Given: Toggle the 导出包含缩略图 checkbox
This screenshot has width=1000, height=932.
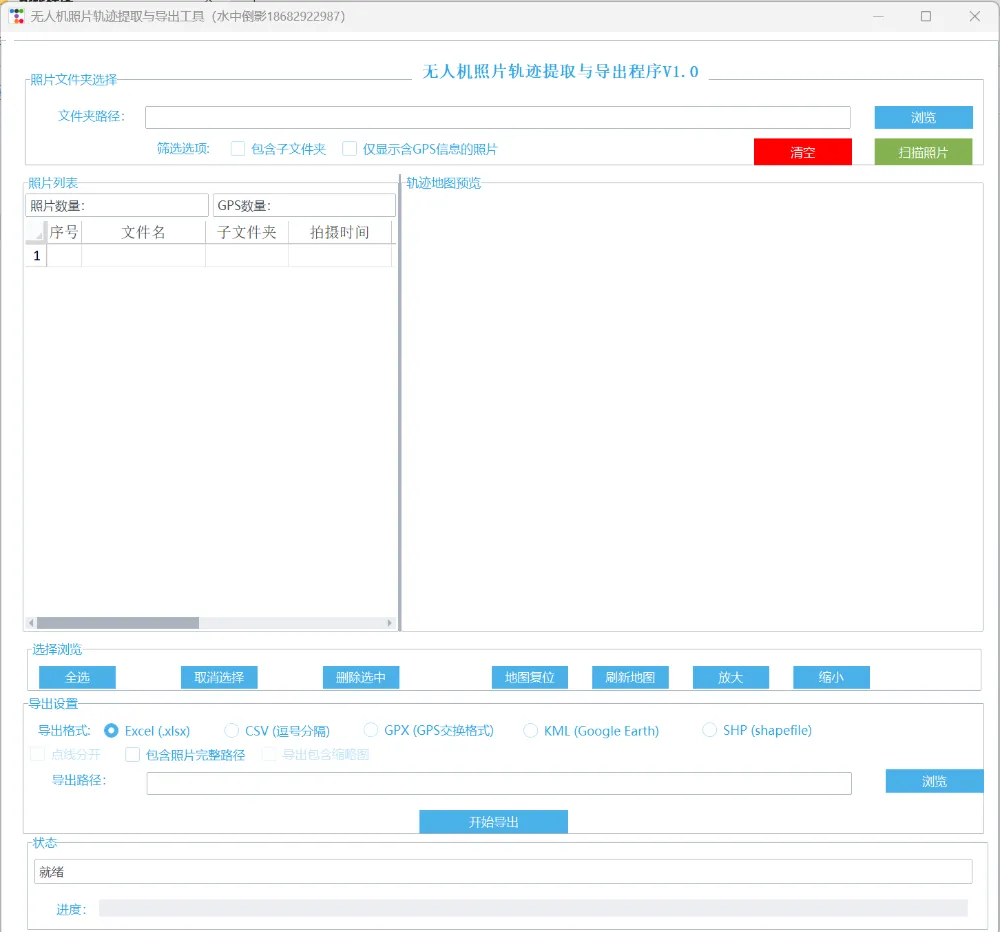Looking at the screenshot, I should (x=269, y=755).
